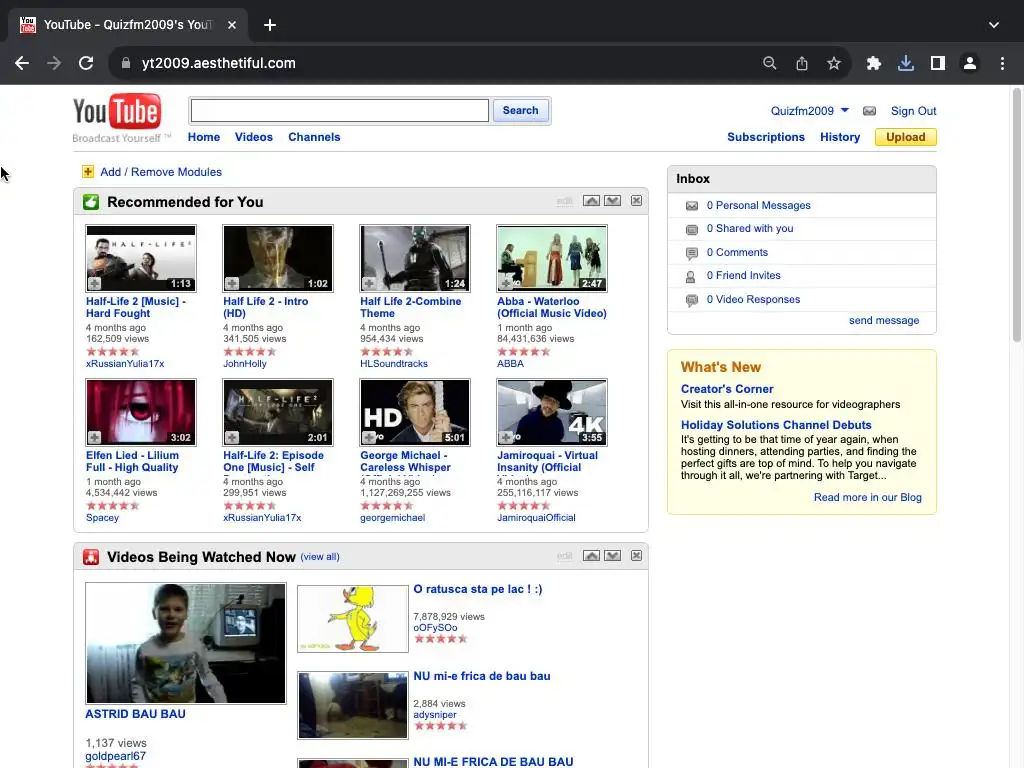Viewport: 1024px width, 768px height.
Task: Open 0 Comments inbox link
Action: tap(737, 252)
